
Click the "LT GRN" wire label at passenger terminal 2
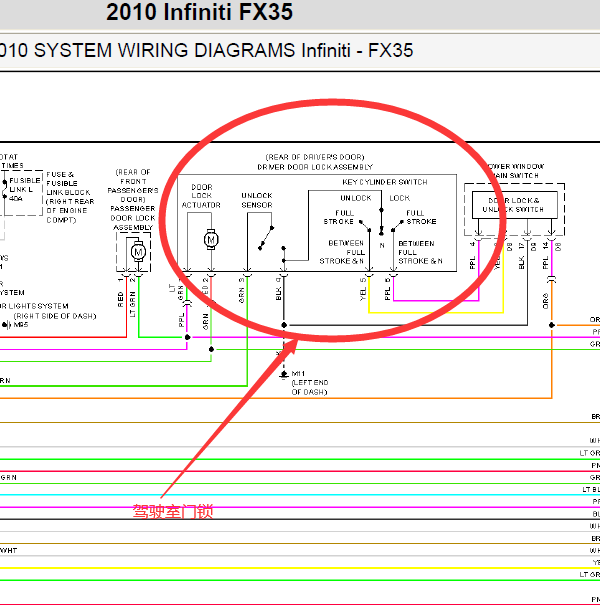133,304
